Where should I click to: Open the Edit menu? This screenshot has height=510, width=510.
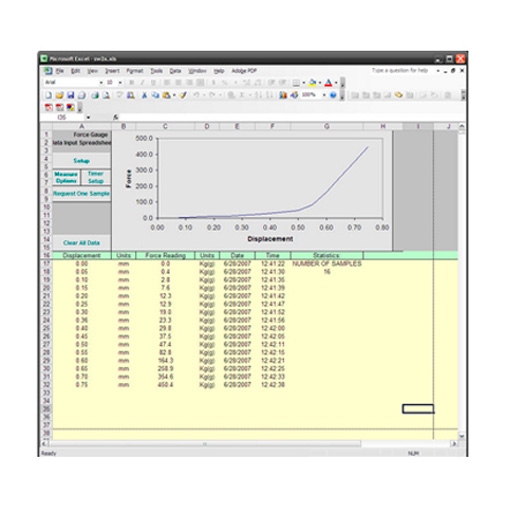(75, 71)
